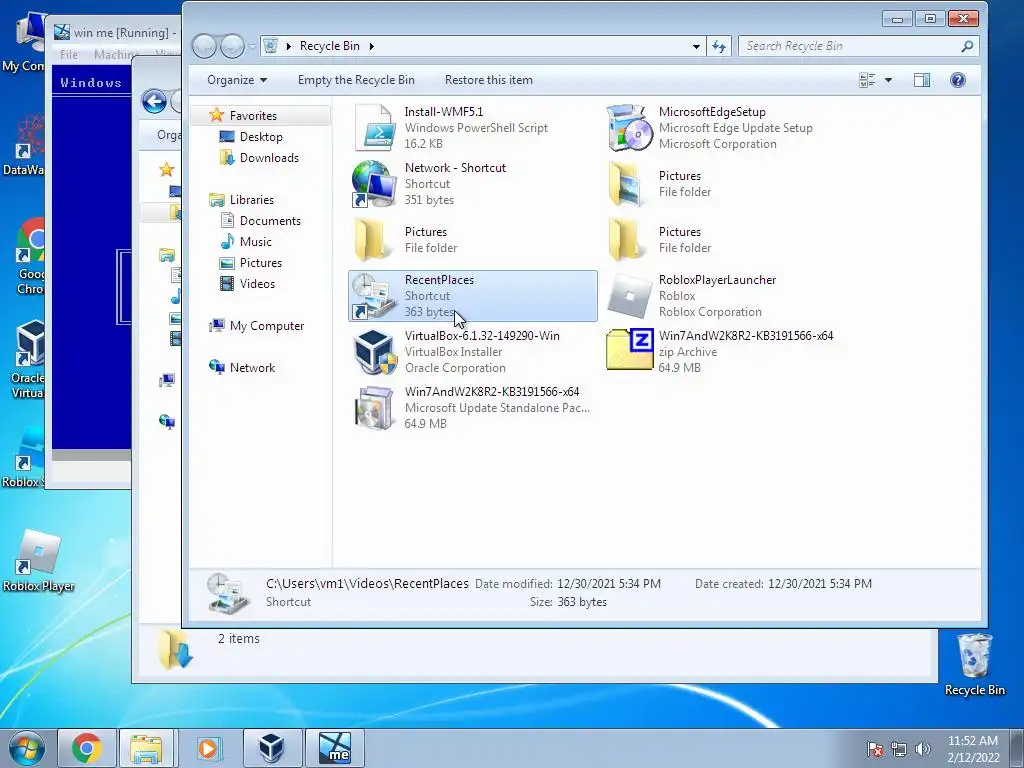Click Empty the Recycle Bin

pos(356,80)
